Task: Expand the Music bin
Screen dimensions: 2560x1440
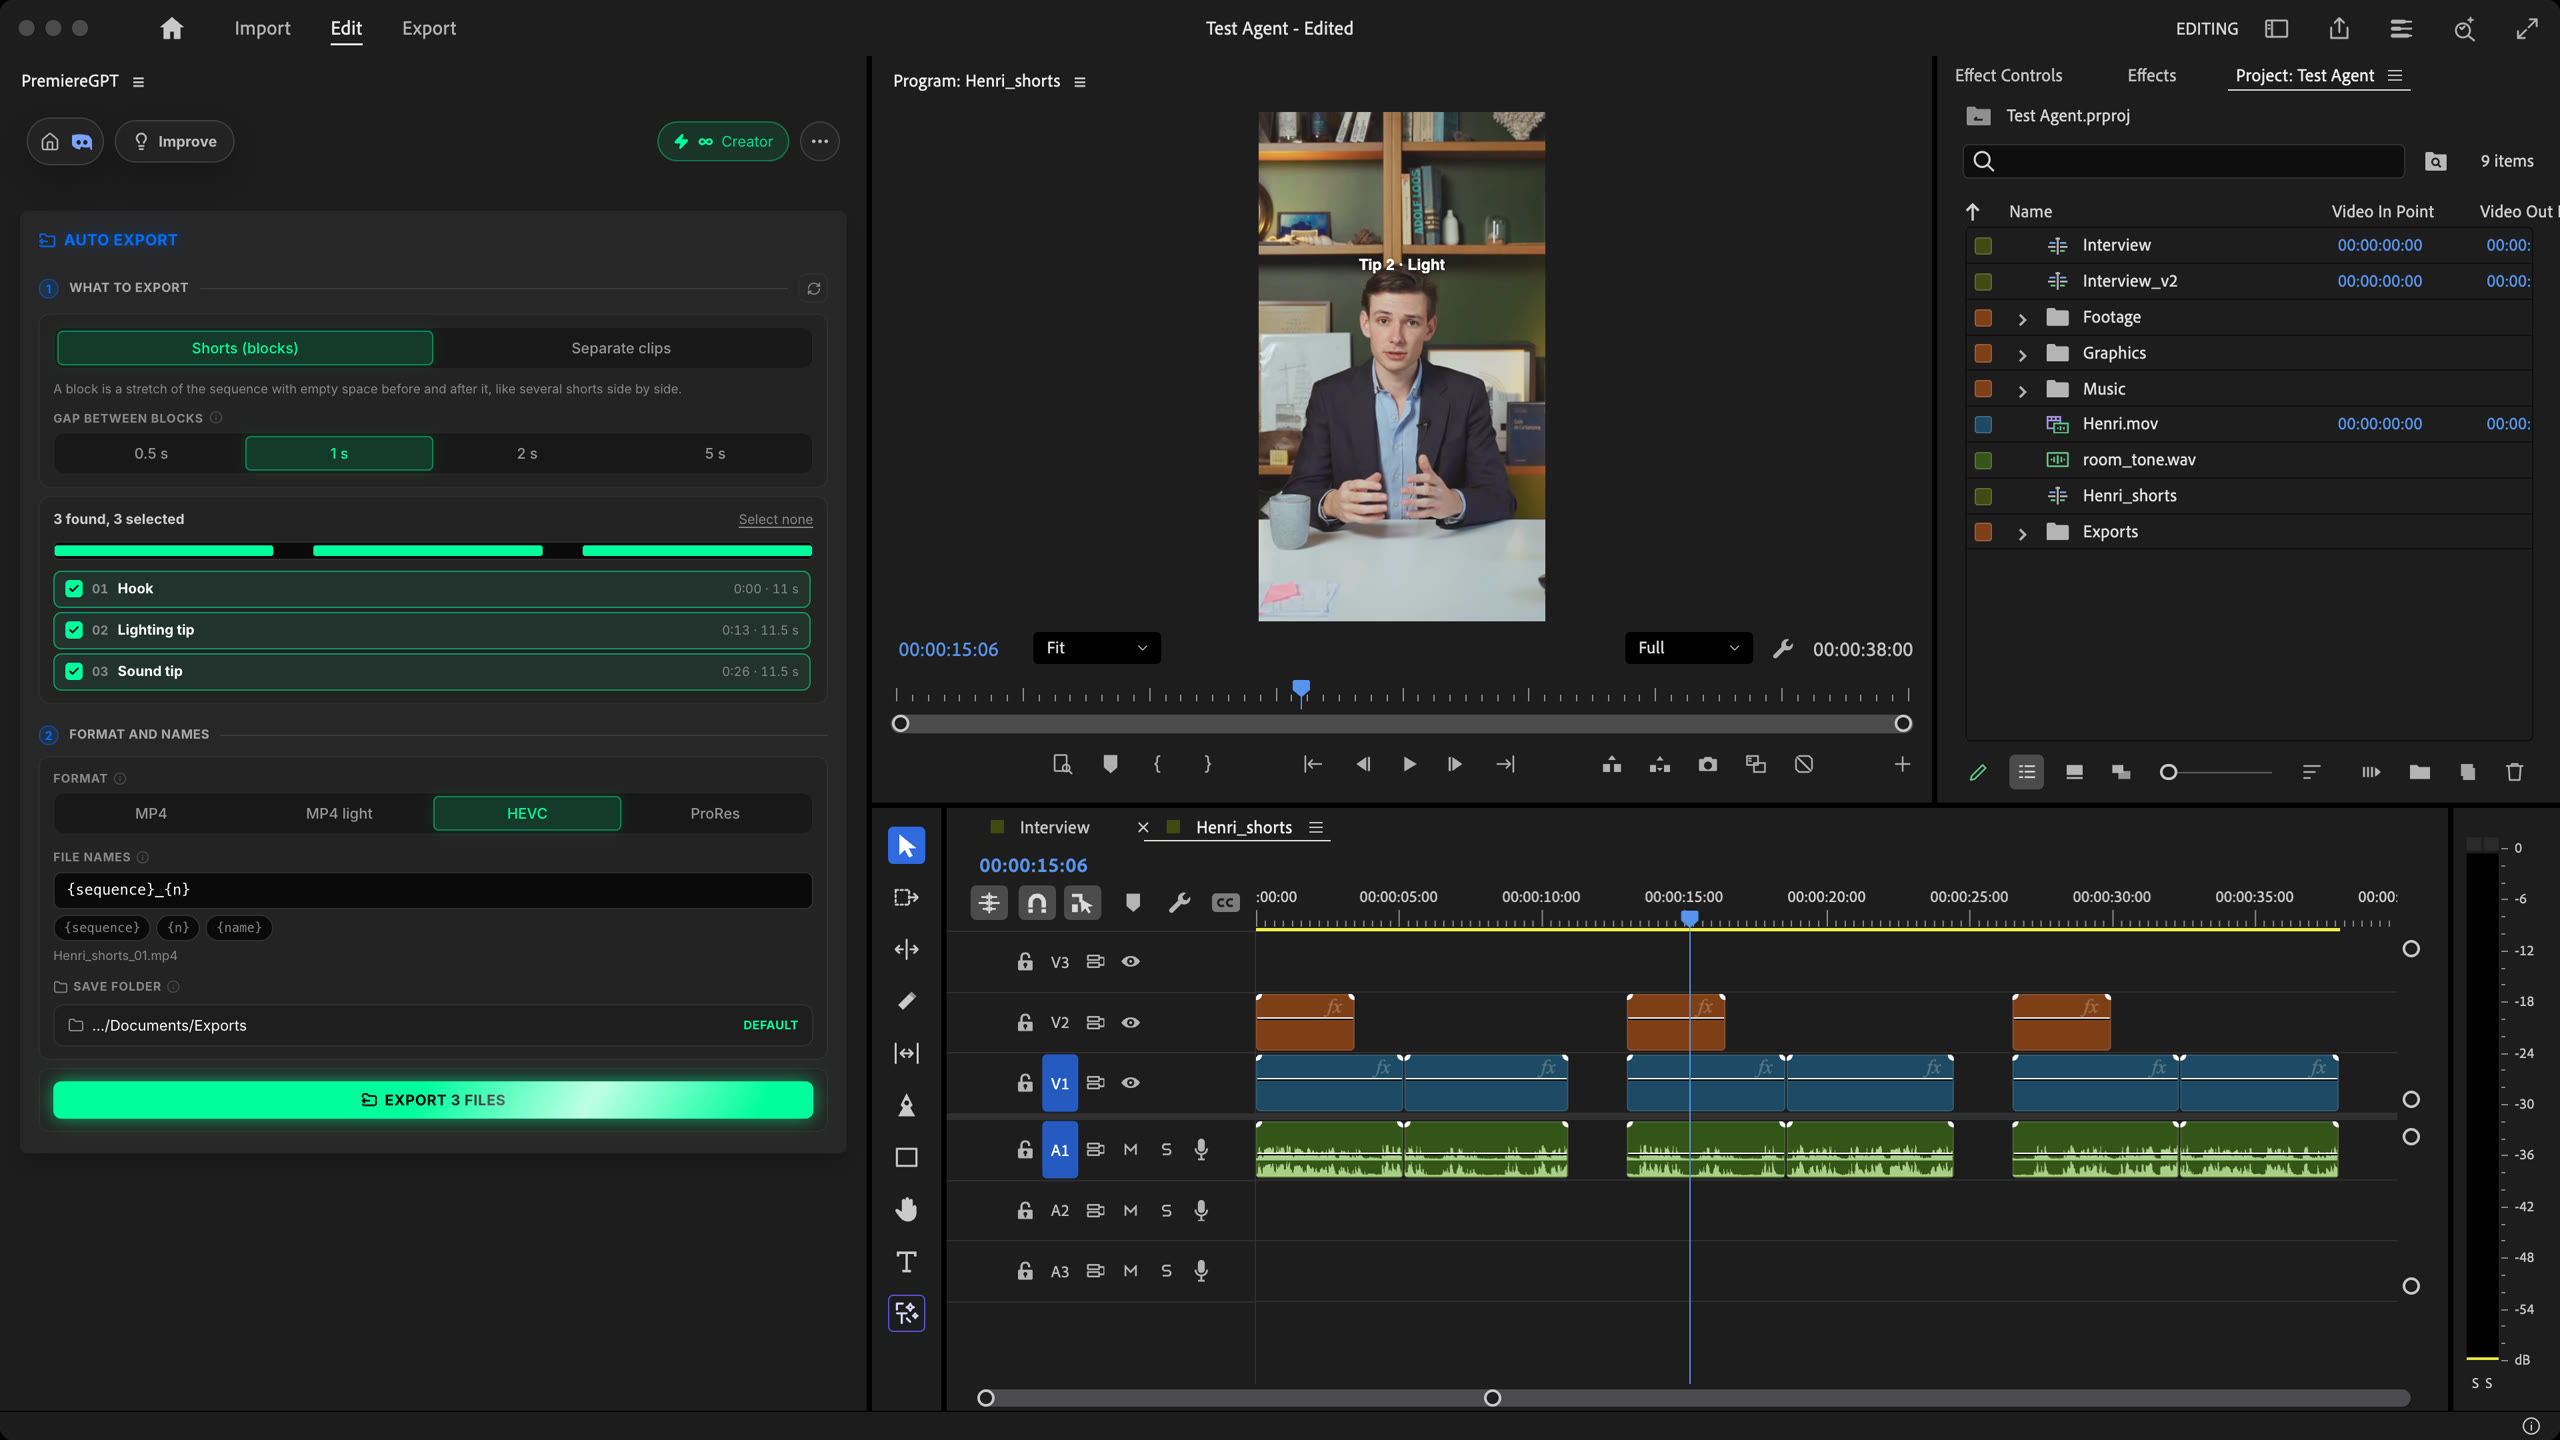Action: (x=2022, y=390)
